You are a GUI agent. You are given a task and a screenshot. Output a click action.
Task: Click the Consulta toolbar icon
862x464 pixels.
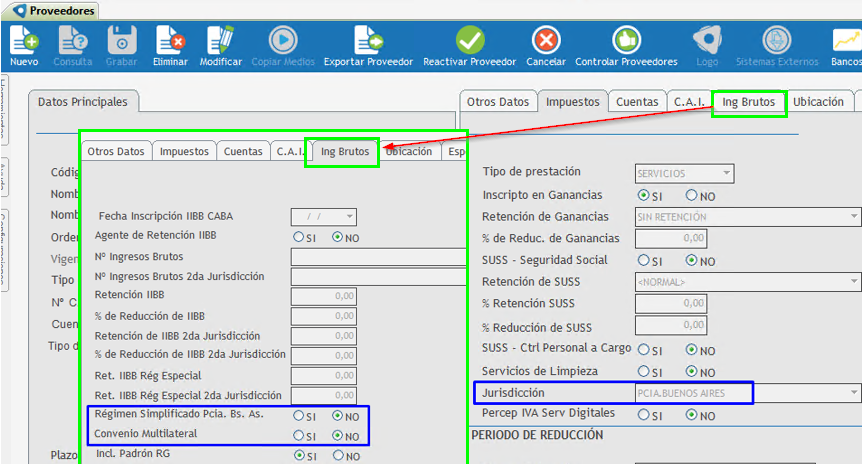click(x=73, y=41)
